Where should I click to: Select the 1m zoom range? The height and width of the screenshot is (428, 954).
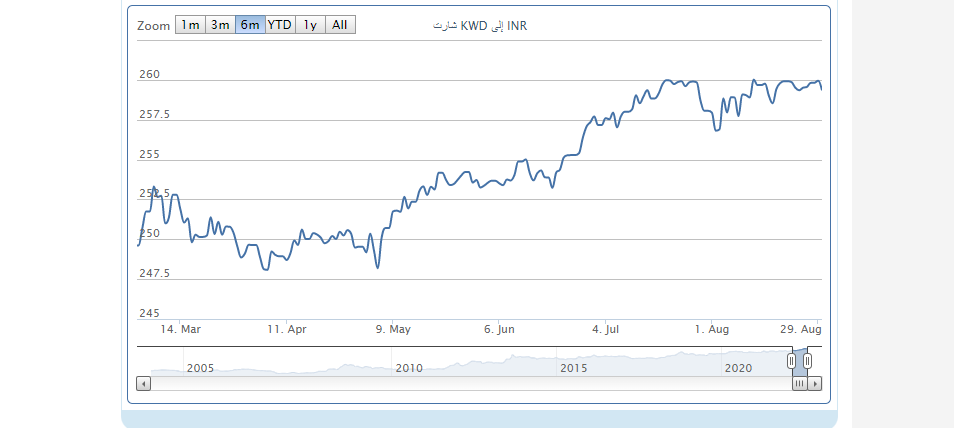190,25
